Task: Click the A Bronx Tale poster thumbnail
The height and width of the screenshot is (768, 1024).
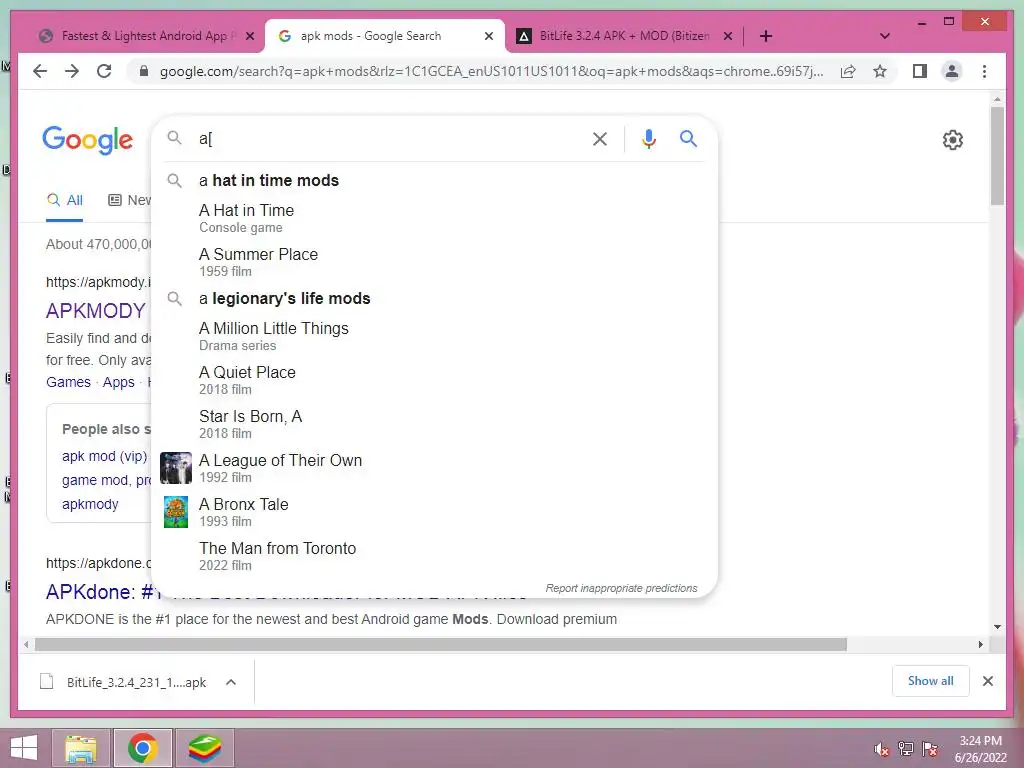Action: click(x=176, y=512)
